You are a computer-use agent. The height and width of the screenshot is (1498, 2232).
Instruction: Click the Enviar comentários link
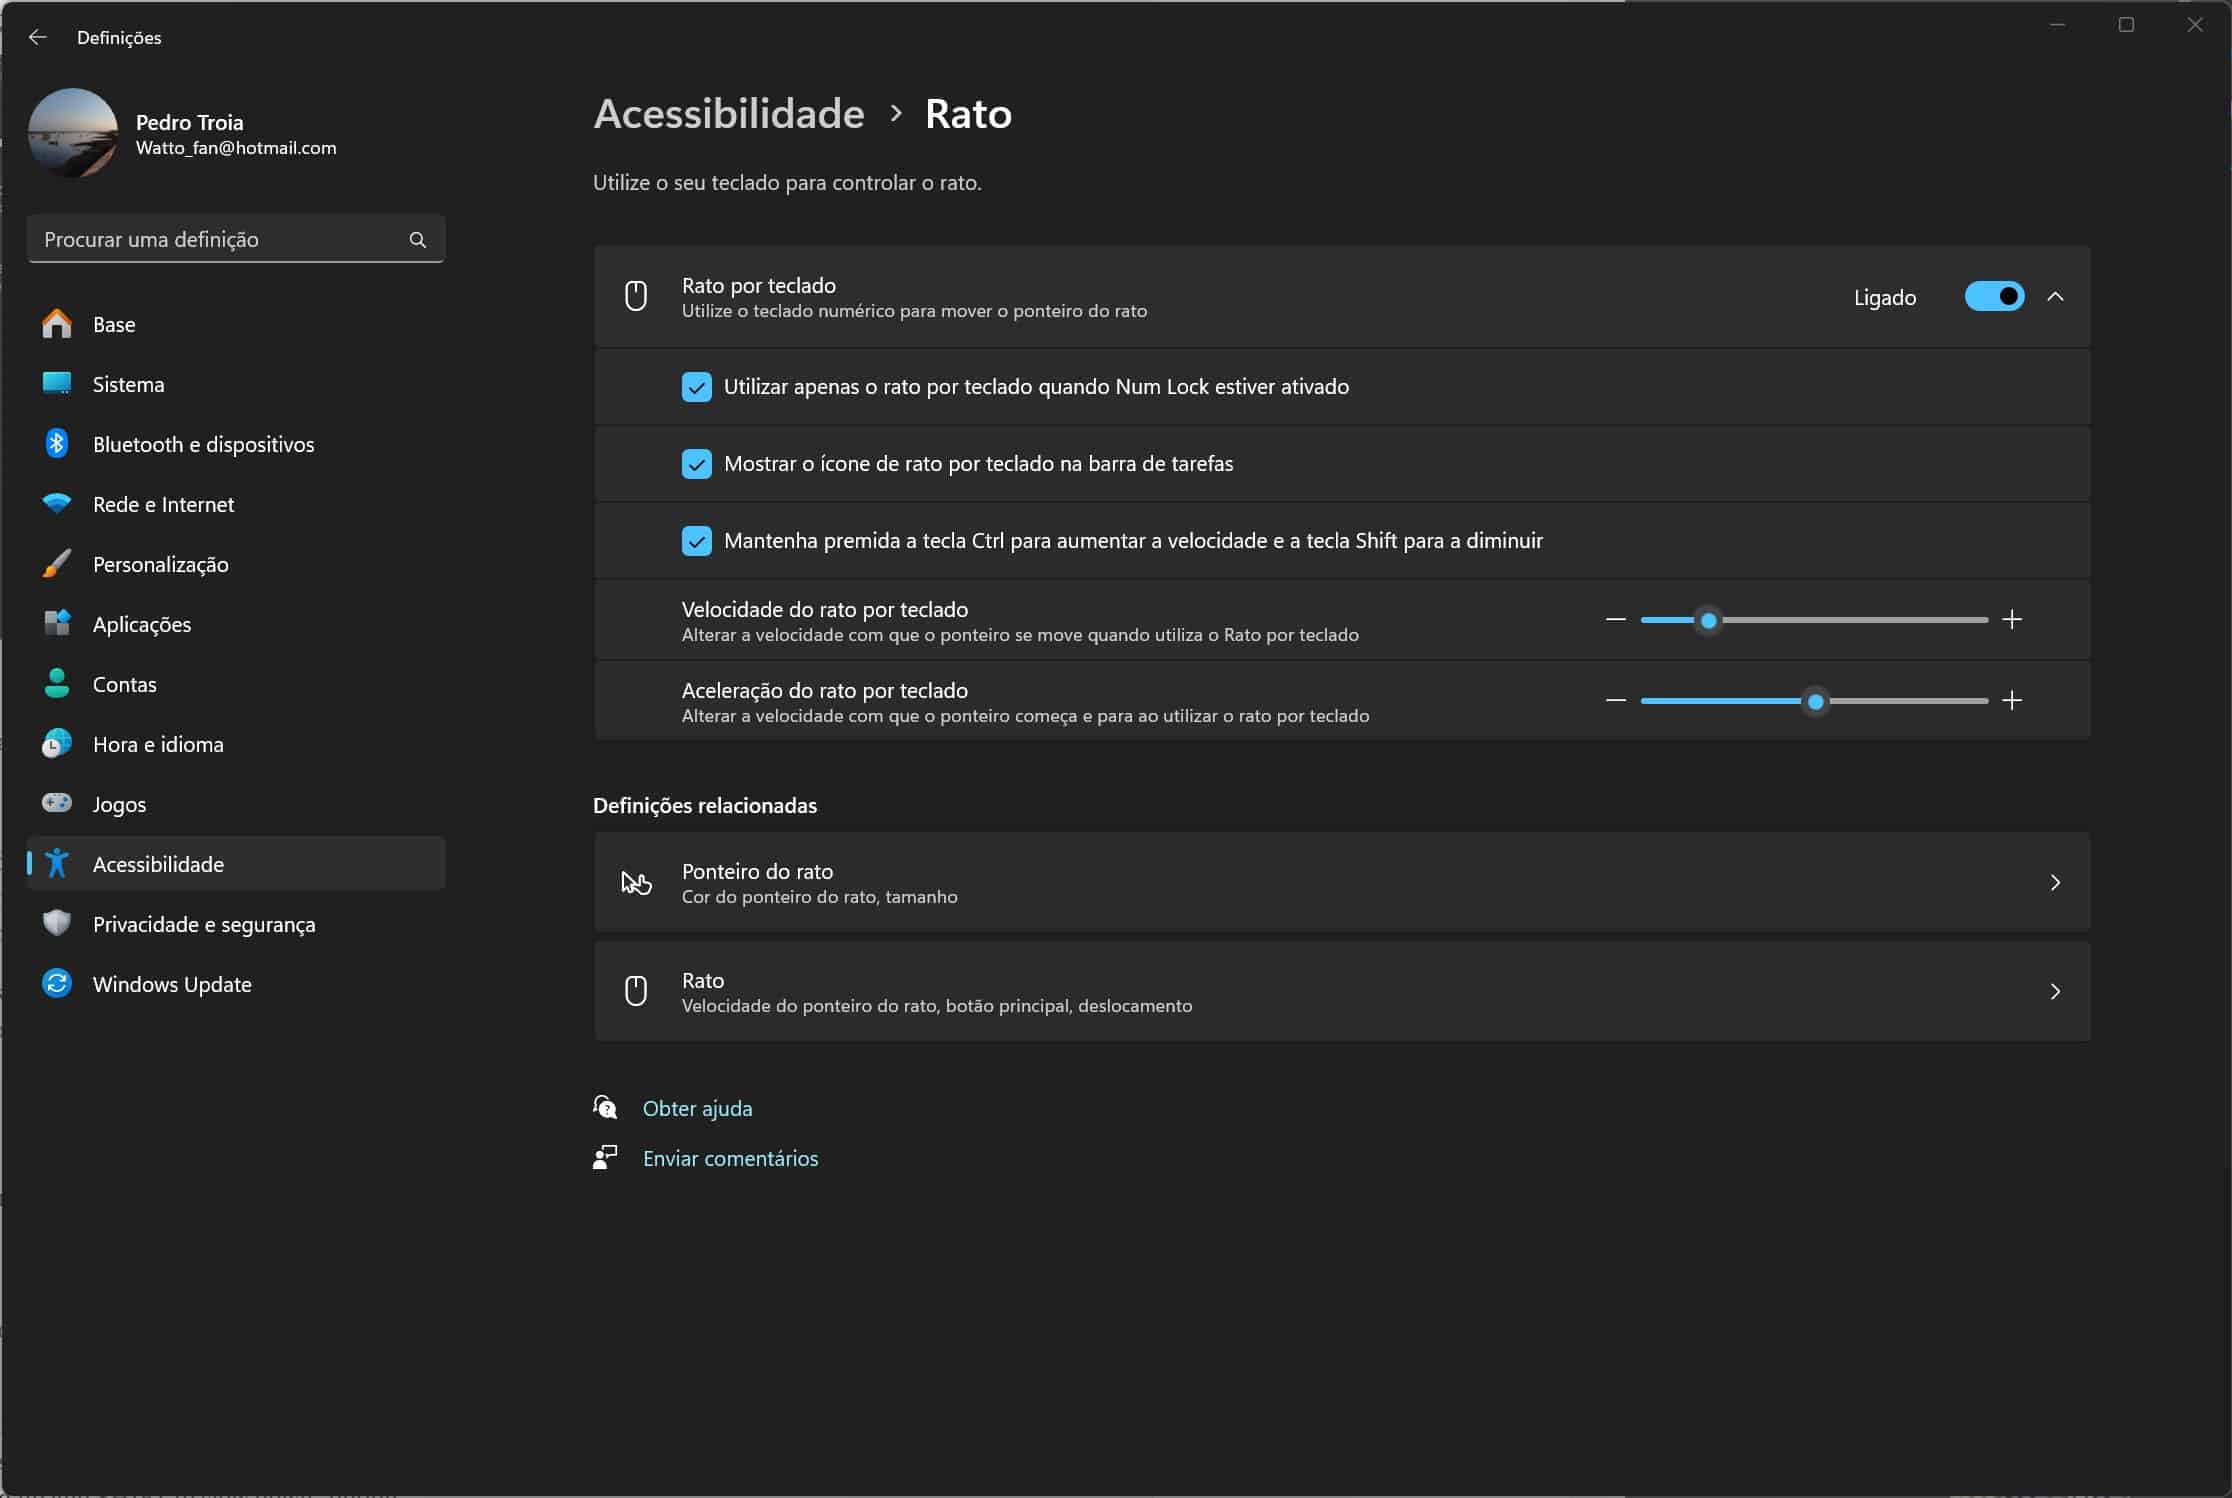tap(730, 1158)
